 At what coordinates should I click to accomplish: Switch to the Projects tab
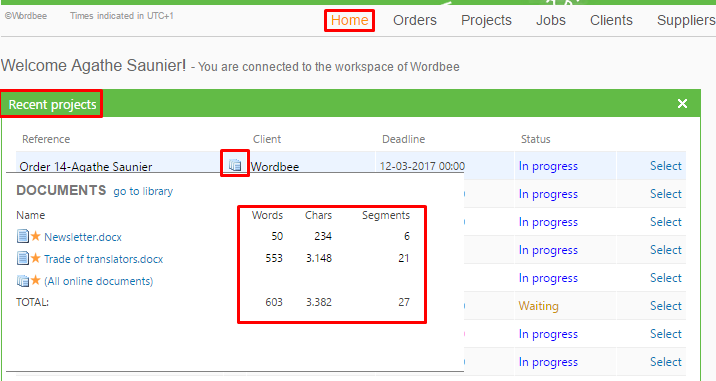486,20
